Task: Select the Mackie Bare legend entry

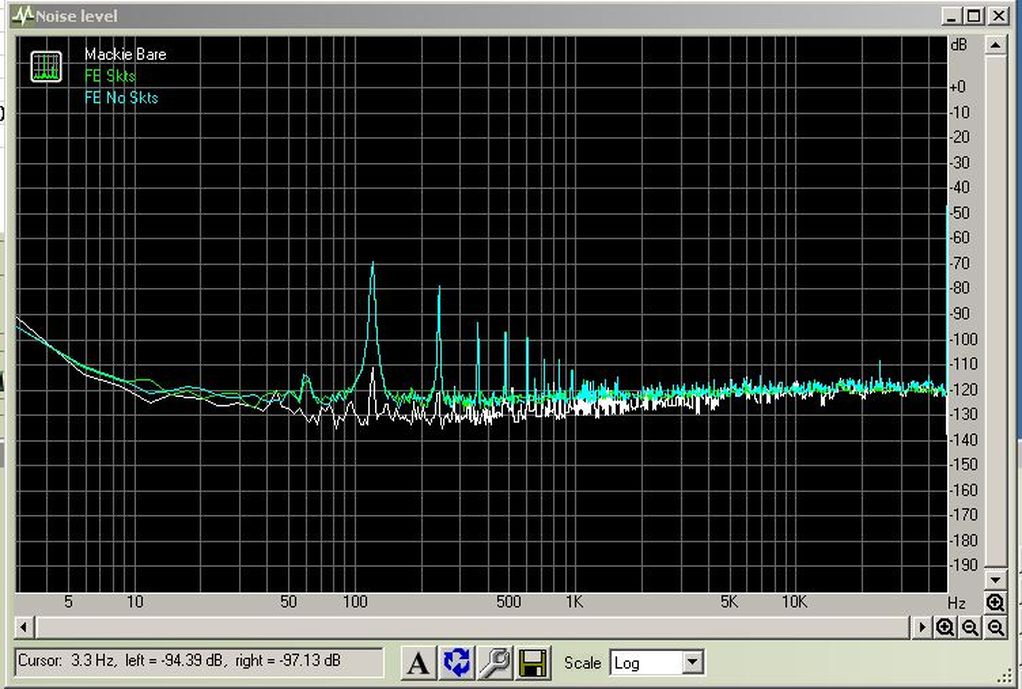Action: point(125,55)
